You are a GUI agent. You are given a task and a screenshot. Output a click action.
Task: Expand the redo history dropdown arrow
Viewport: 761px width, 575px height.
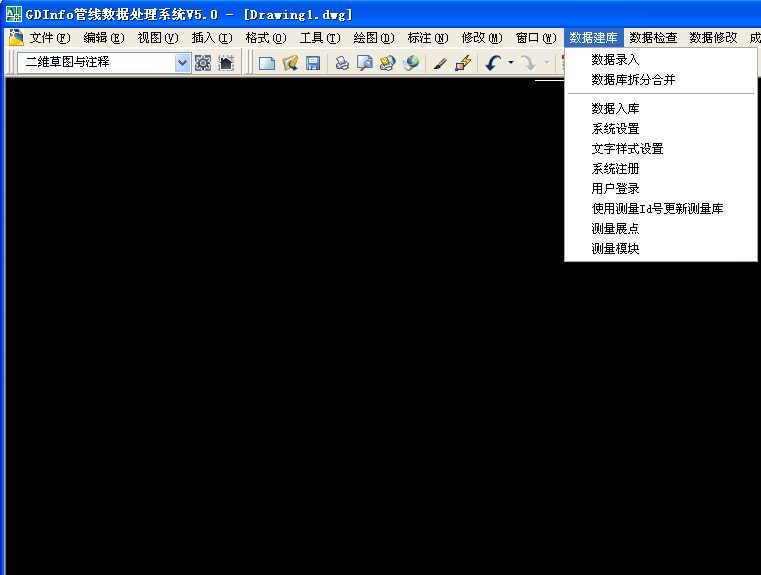point(546,63)
